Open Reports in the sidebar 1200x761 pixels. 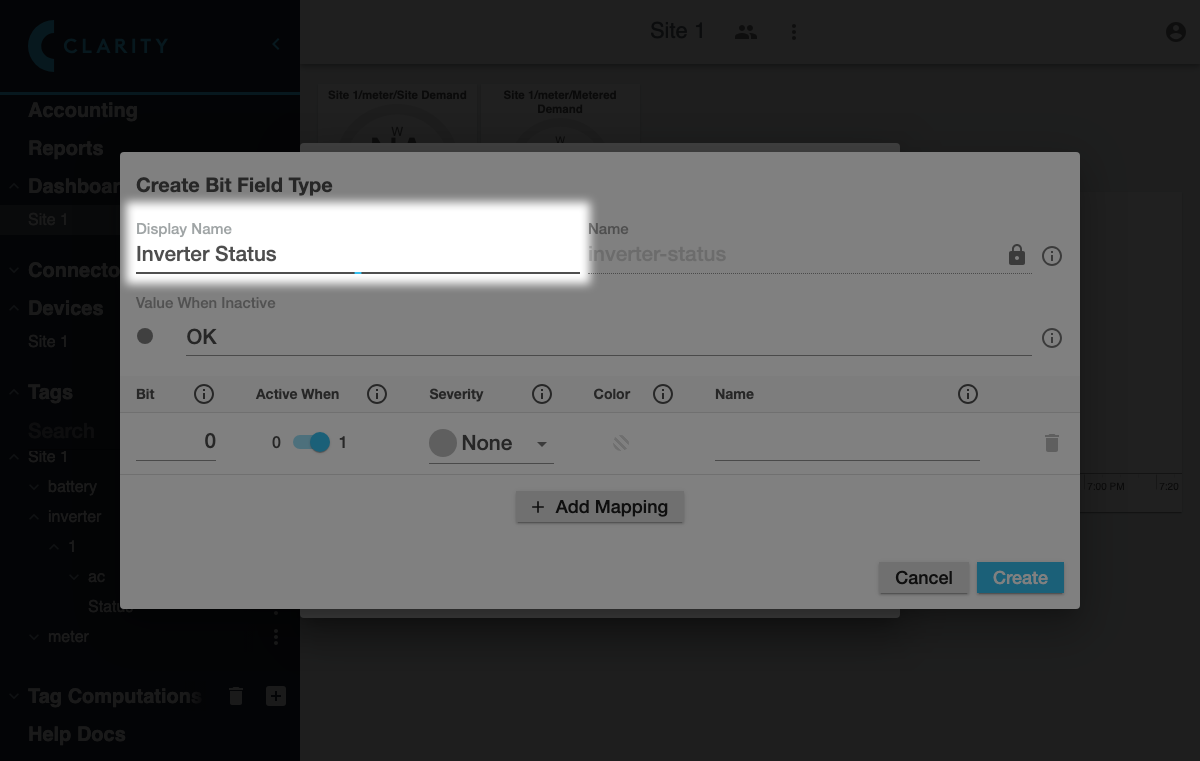coord(65,148)
